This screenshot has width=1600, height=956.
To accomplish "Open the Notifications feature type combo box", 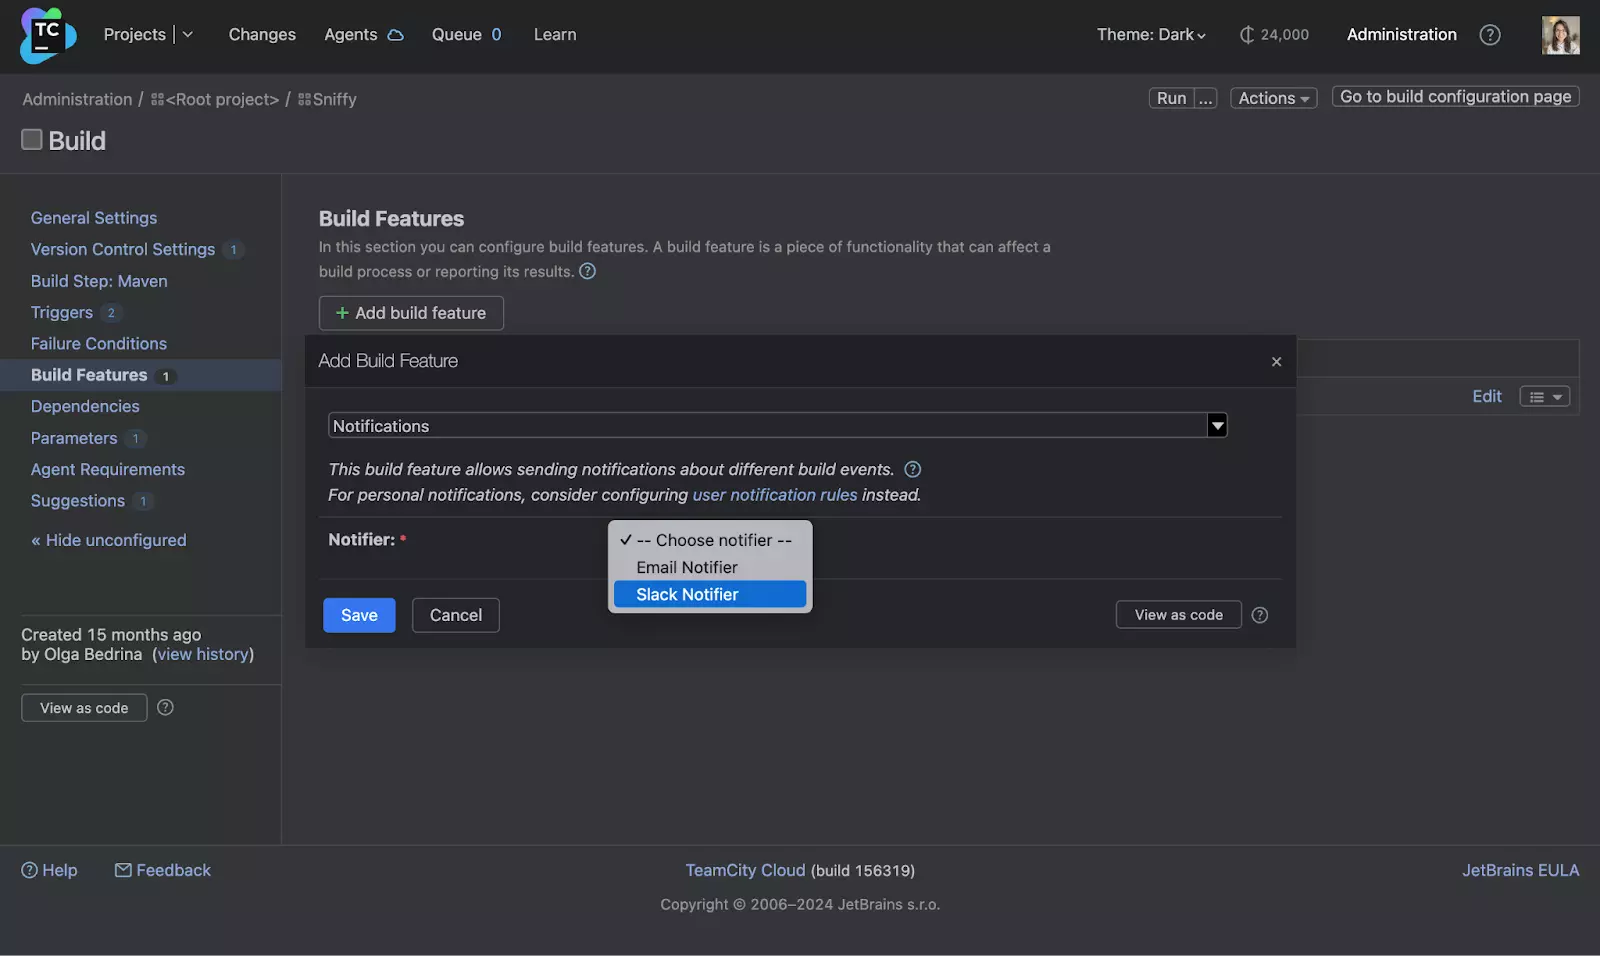I will click(1217, 425).
